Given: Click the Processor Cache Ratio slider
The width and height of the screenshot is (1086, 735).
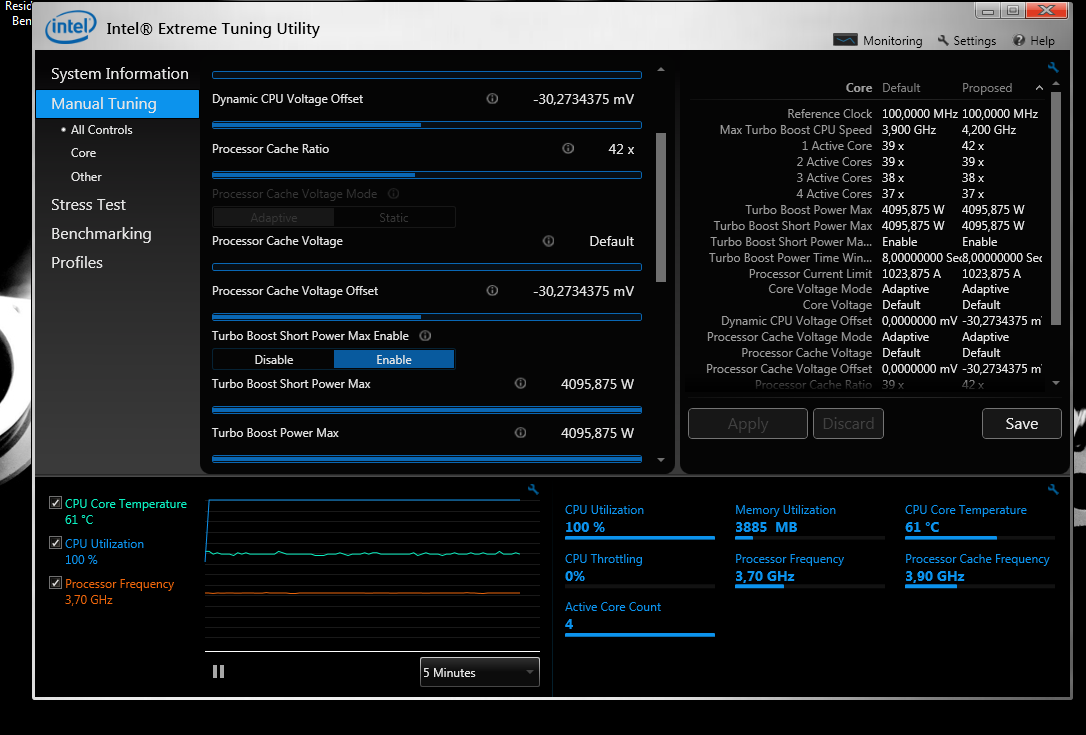Looking at the screenshot, I should (x=427, y=175).
